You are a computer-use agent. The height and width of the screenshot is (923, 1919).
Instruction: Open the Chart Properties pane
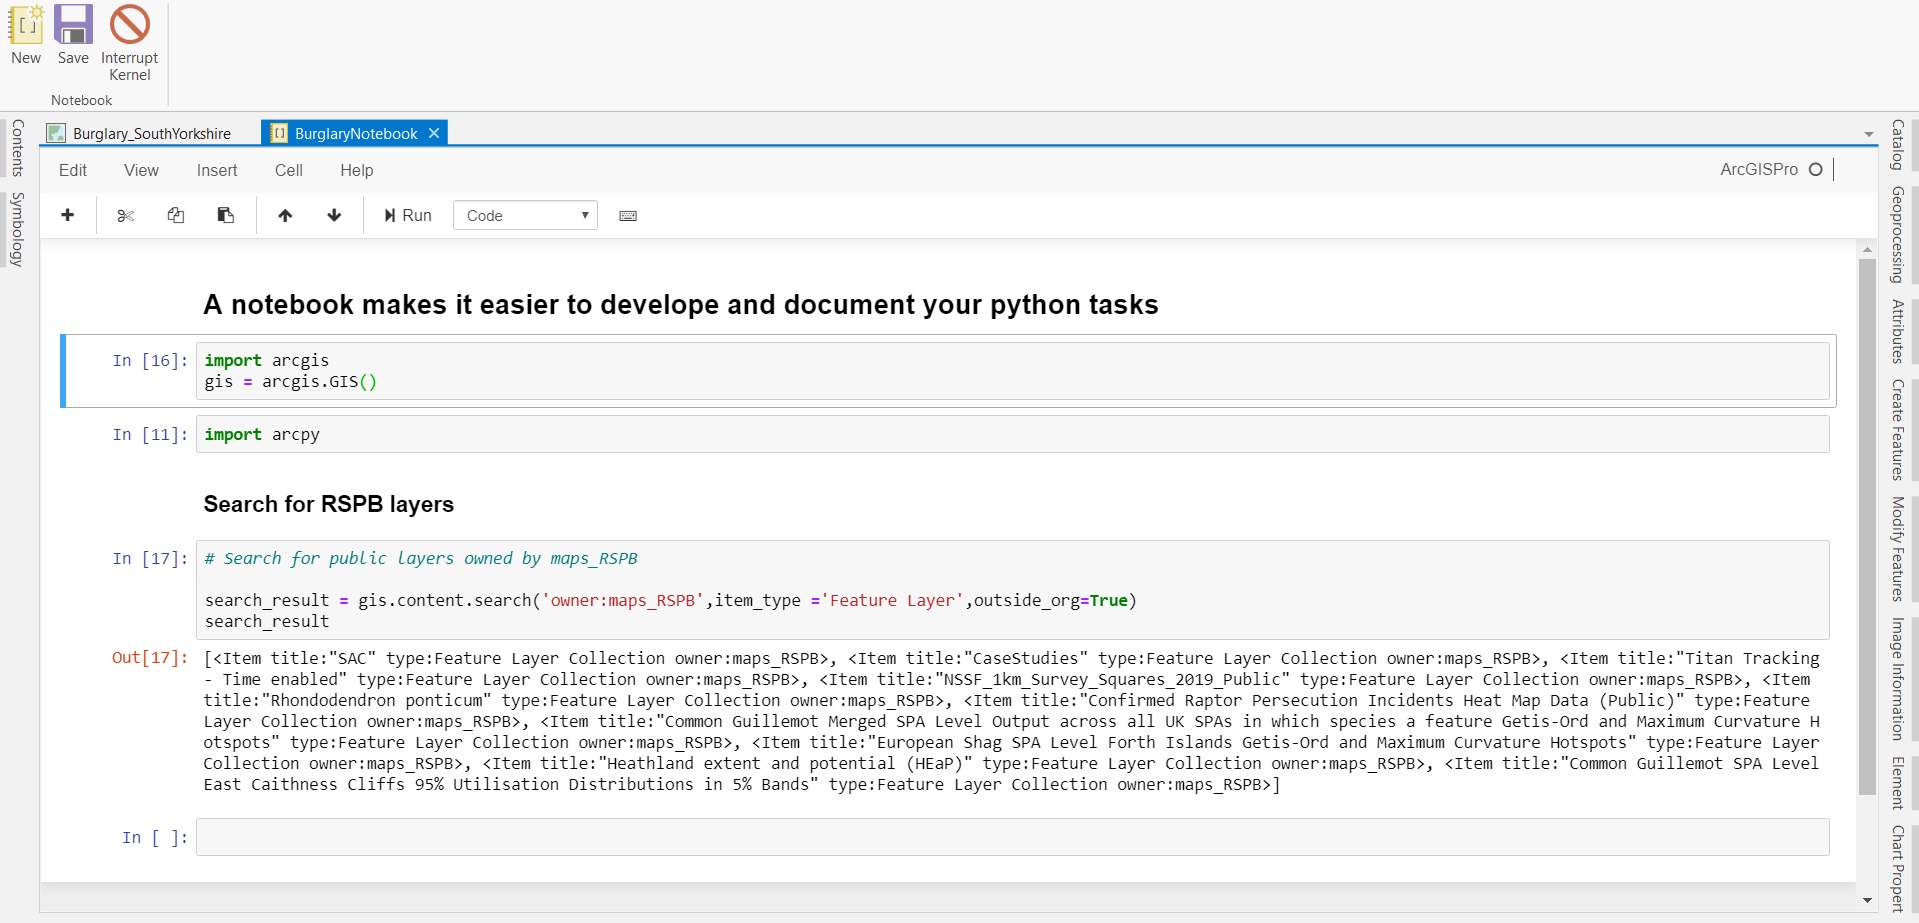click(1897, 868)
